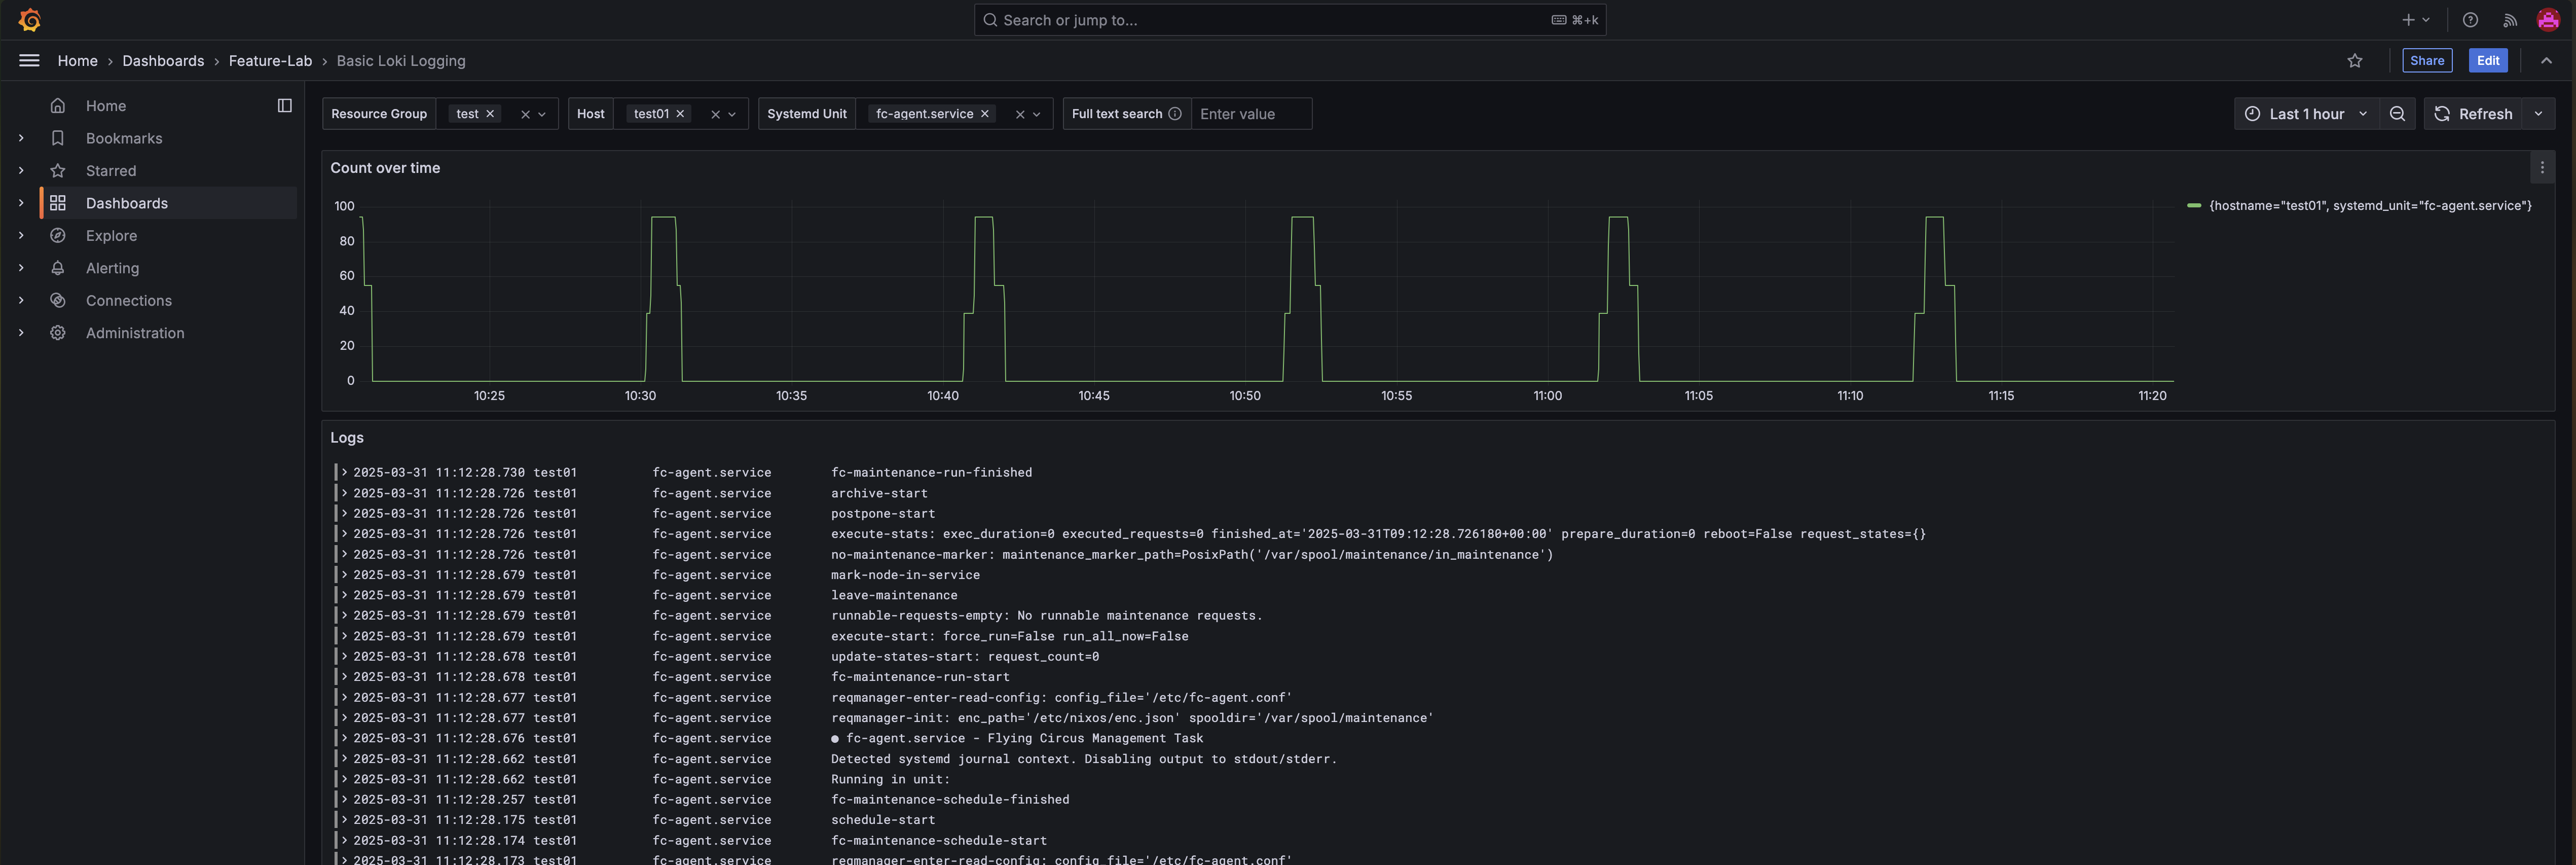Screen dimensions: 2576x865
Task: Click the Share button
Action: [x=2426, y=61]
